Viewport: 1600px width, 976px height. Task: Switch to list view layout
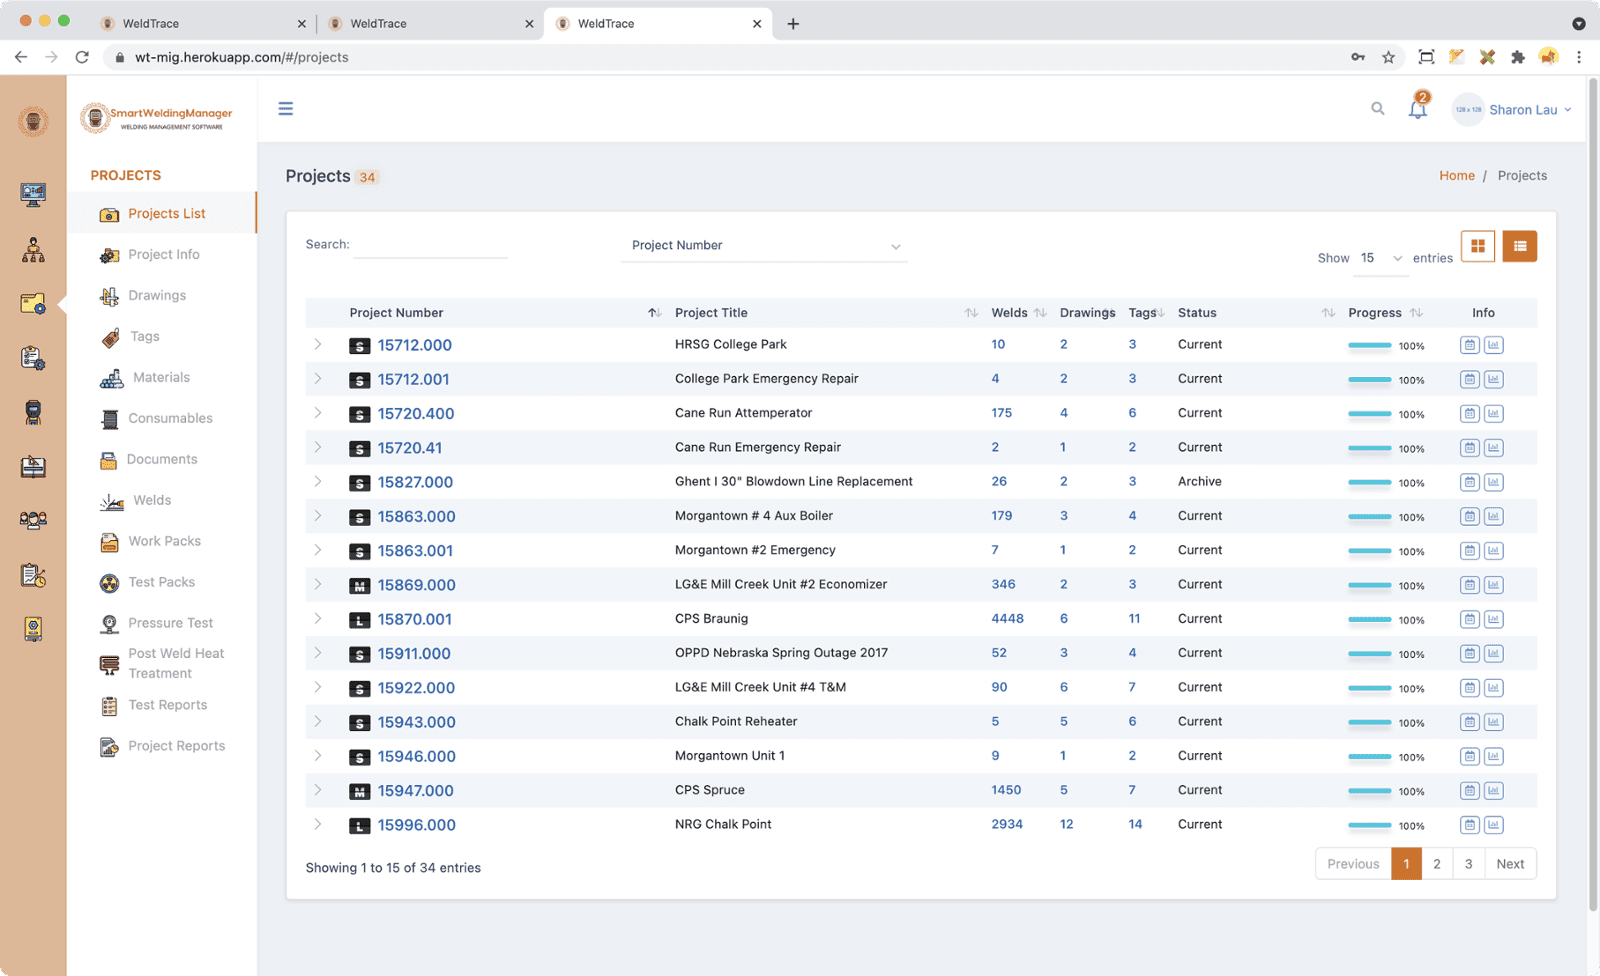click(1519, 246)
